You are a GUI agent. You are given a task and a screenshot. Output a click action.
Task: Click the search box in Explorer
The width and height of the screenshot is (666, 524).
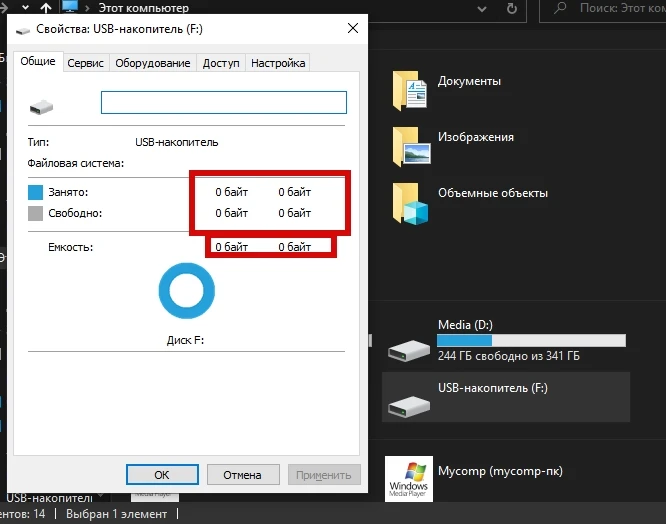[x=603, y=8]
